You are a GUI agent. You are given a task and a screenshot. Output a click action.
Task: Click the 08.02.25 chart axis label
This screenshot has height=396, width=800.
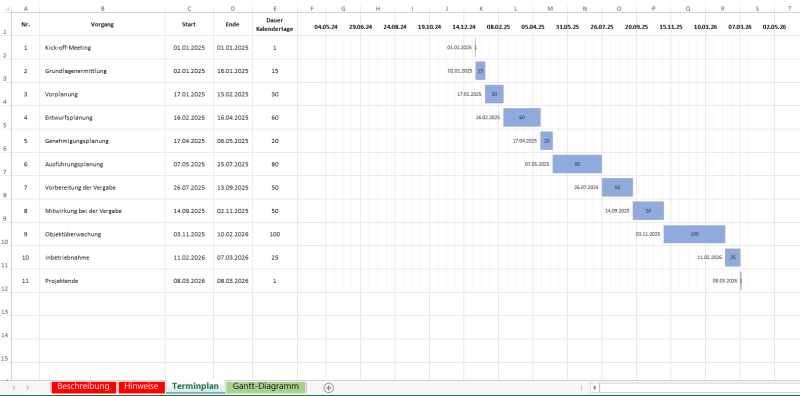[498, 27]
